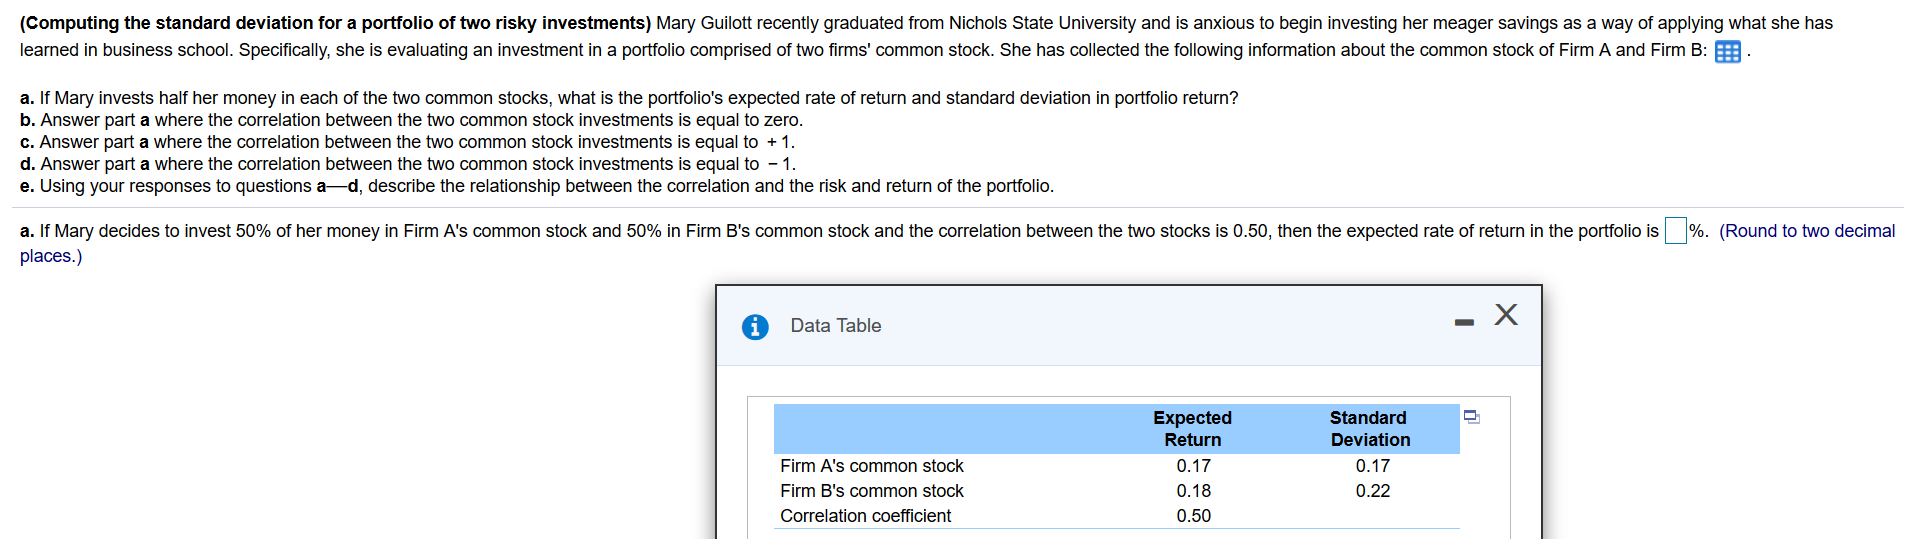Click the part d question about correlation −1
The height and width of the screenshot is (539, 1908).
pyautogui.click(x=407, y=164)
